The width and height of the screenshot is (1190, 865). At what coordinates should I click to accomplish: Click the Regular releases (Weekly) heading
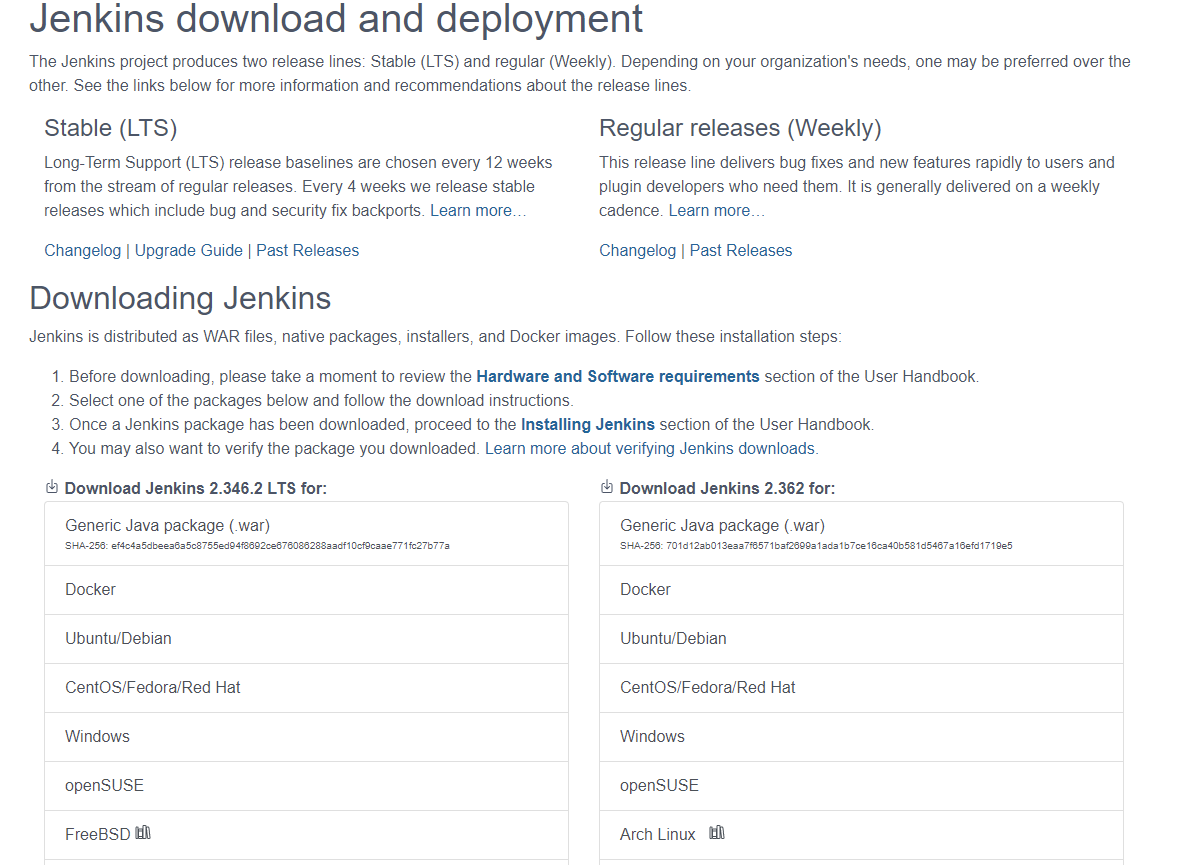tap(740, 128)
